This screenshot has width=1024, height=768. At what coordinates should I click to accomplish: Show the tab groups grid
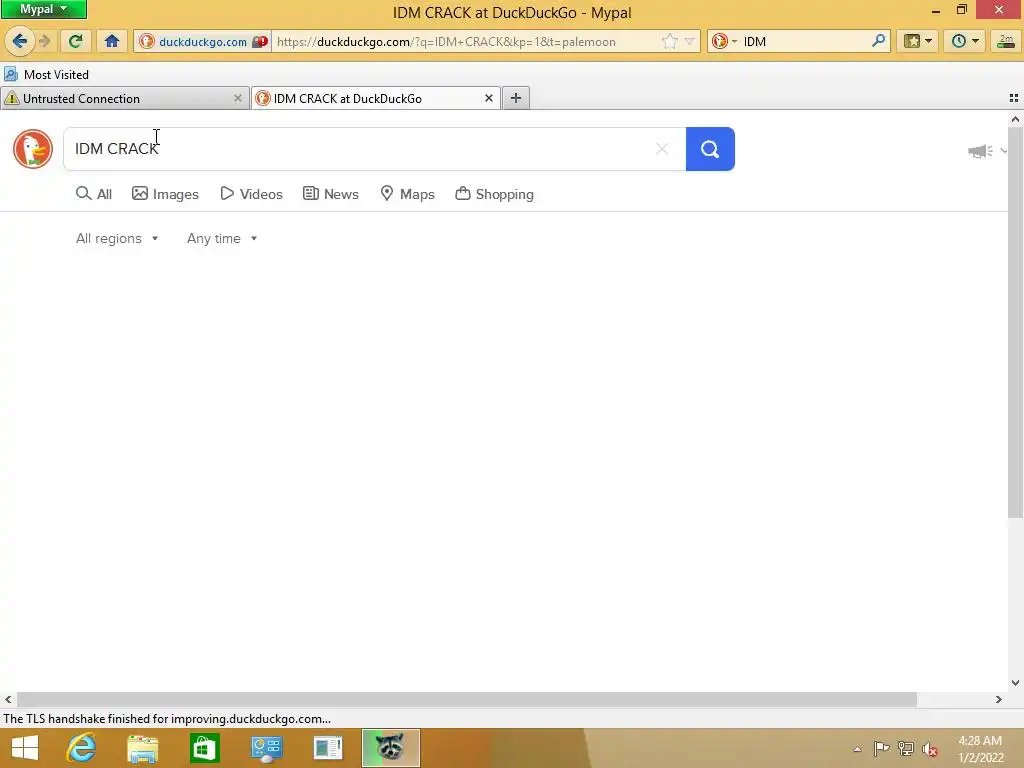1014,98
